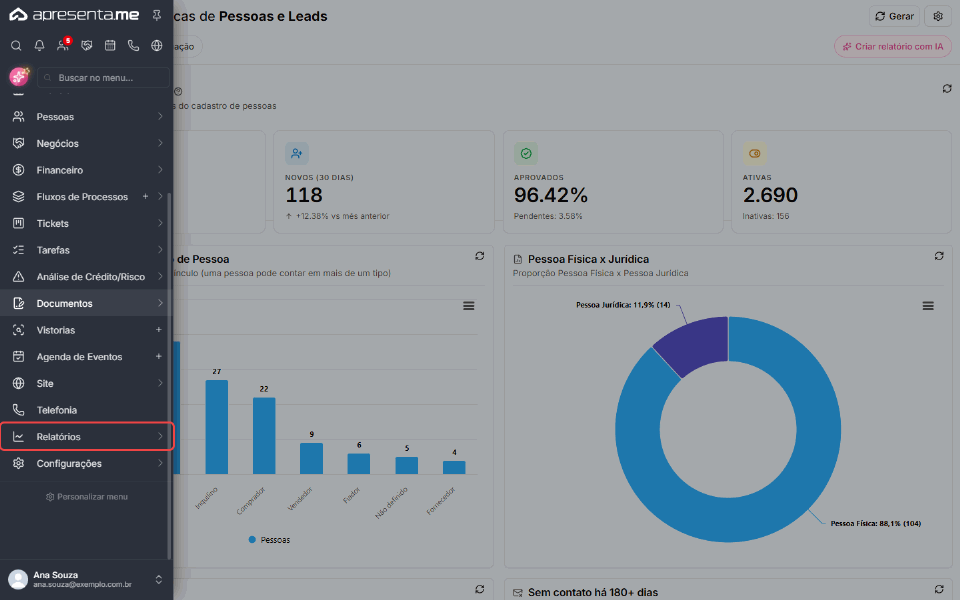The height and width of the screenshot is (600, 960).
Task: Open the Documentos menu item
Action: (x=86, y=303)
